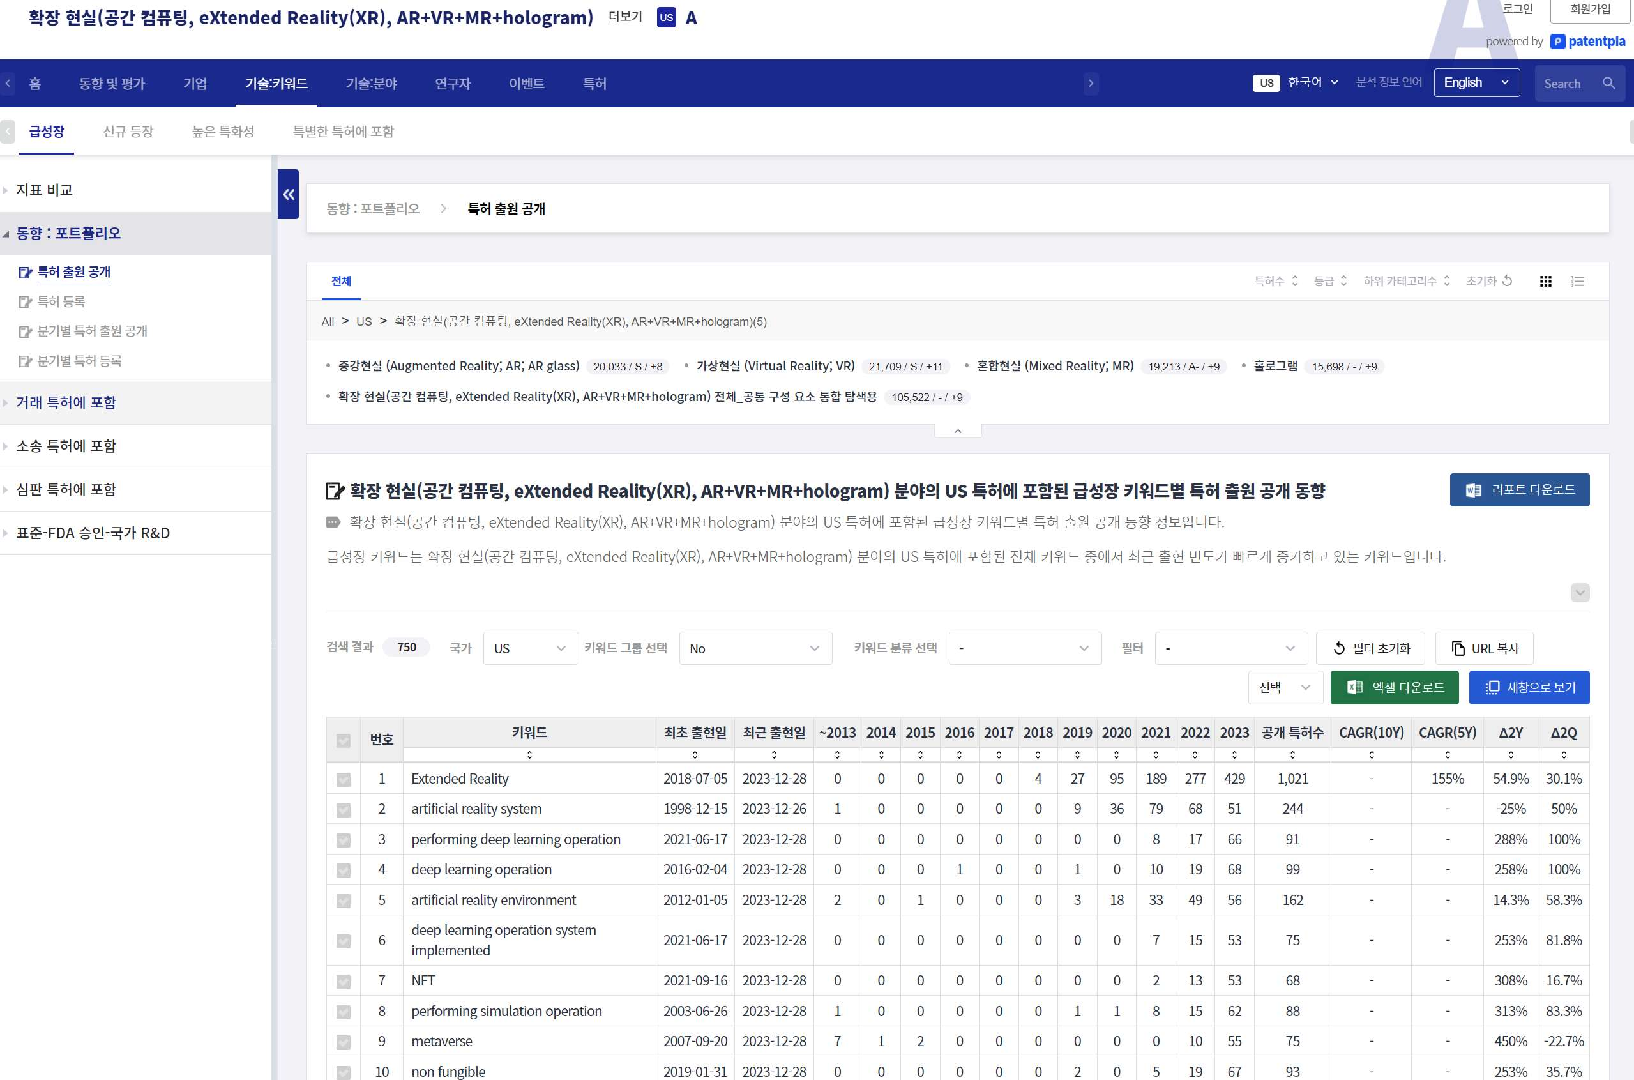Screen dimensions: 1634x1080
Task: Click the icon beside 분기별 특허 등록
Action: 25,362
